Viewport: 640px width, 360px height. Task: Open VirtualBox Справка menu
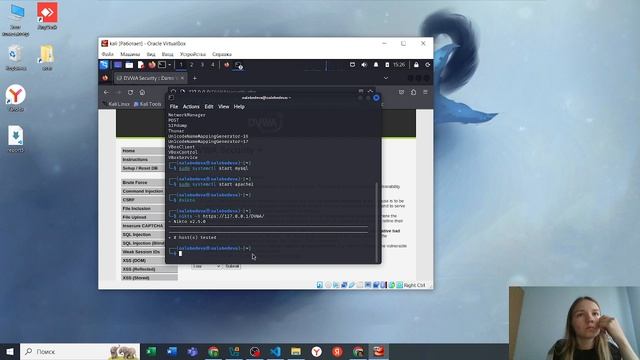(x=222, y=54)
